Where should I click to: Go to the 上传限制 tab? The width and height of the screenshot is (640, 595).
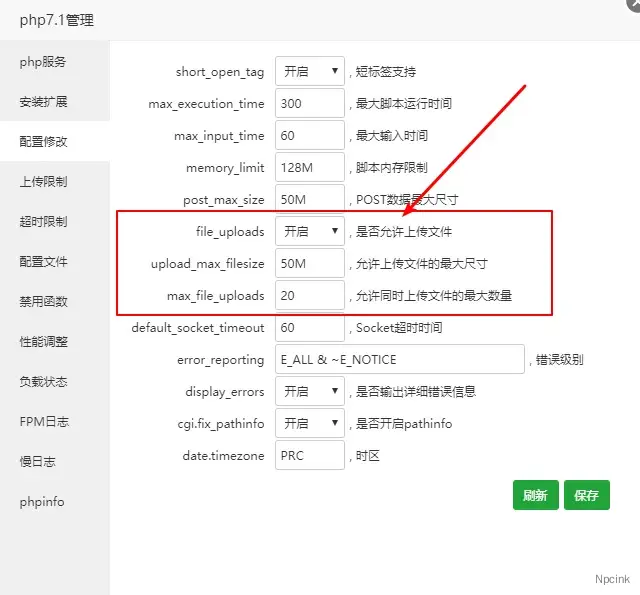[43, 182]
